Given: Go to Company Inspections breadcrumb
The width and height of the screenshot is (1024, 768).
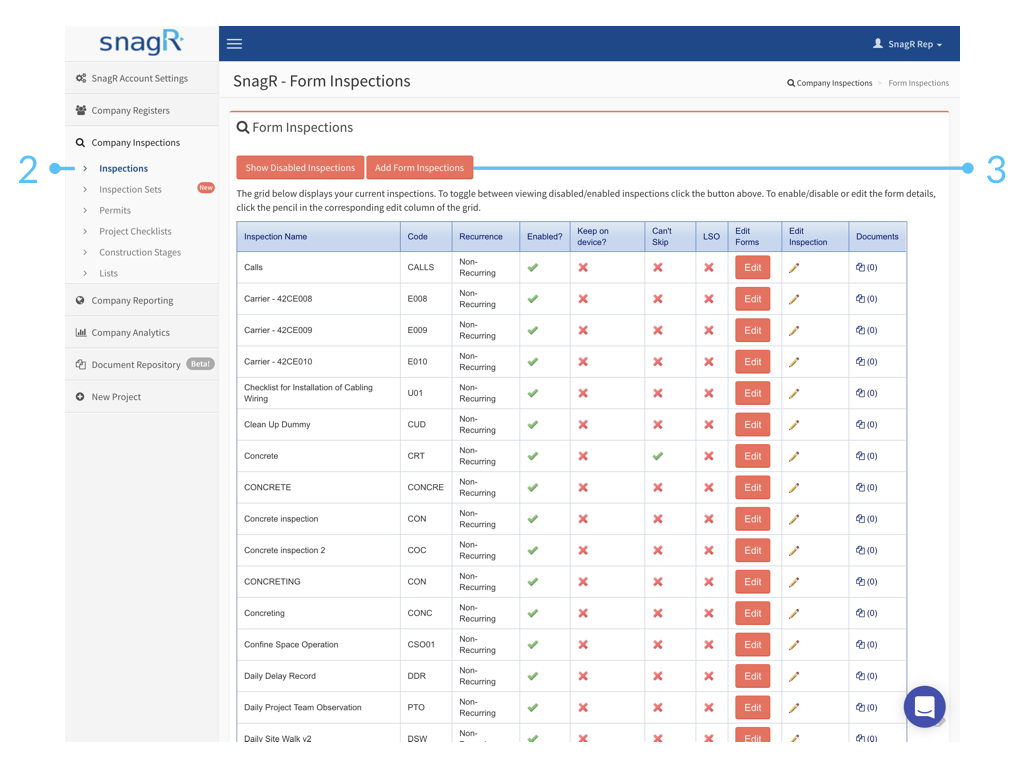Looking at the screenshot, I should 829,83.
